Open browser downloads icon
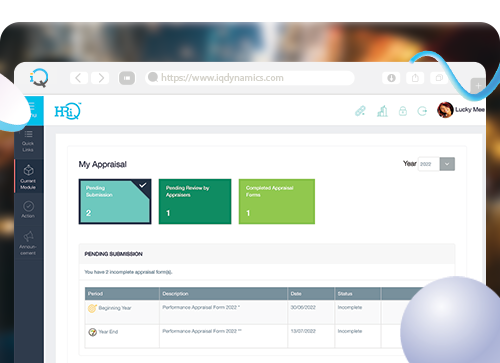 click(x=391, y=78)
